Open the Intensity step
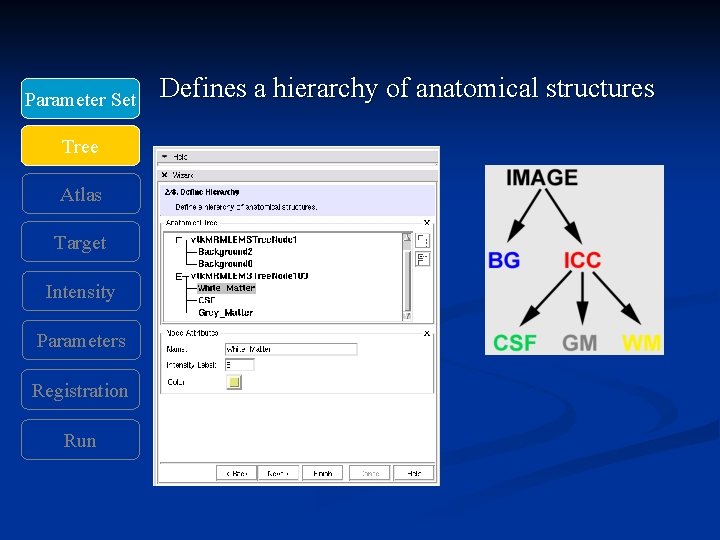Image resolution: width=720 pixels, height=540 pixels. point(81,291)
